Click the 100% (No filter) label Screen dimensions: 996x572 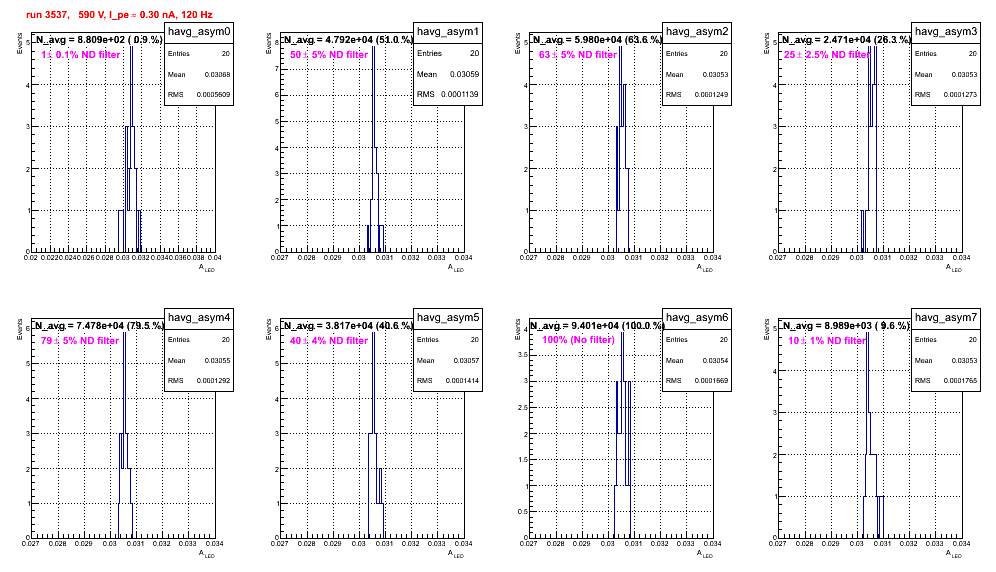(x=579, y=340)
